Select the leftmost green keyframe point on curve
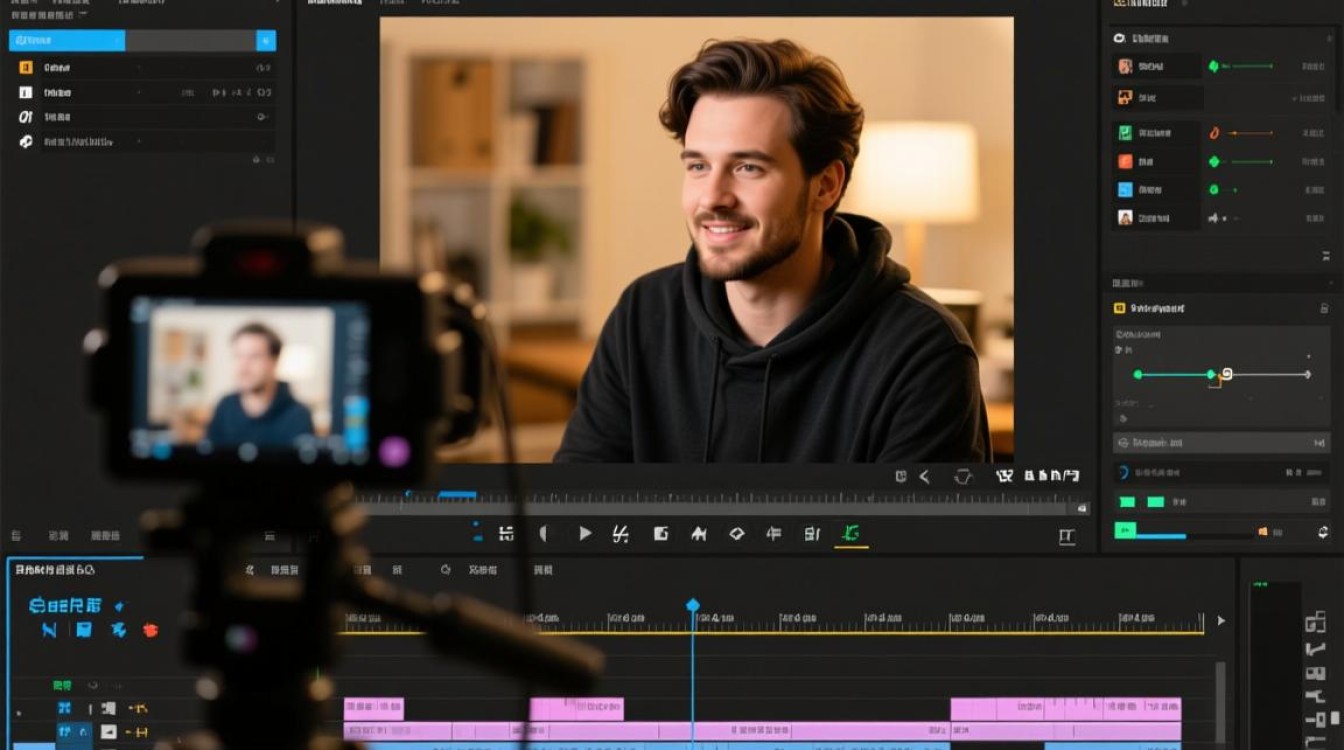 click(x=1137, y=375)
